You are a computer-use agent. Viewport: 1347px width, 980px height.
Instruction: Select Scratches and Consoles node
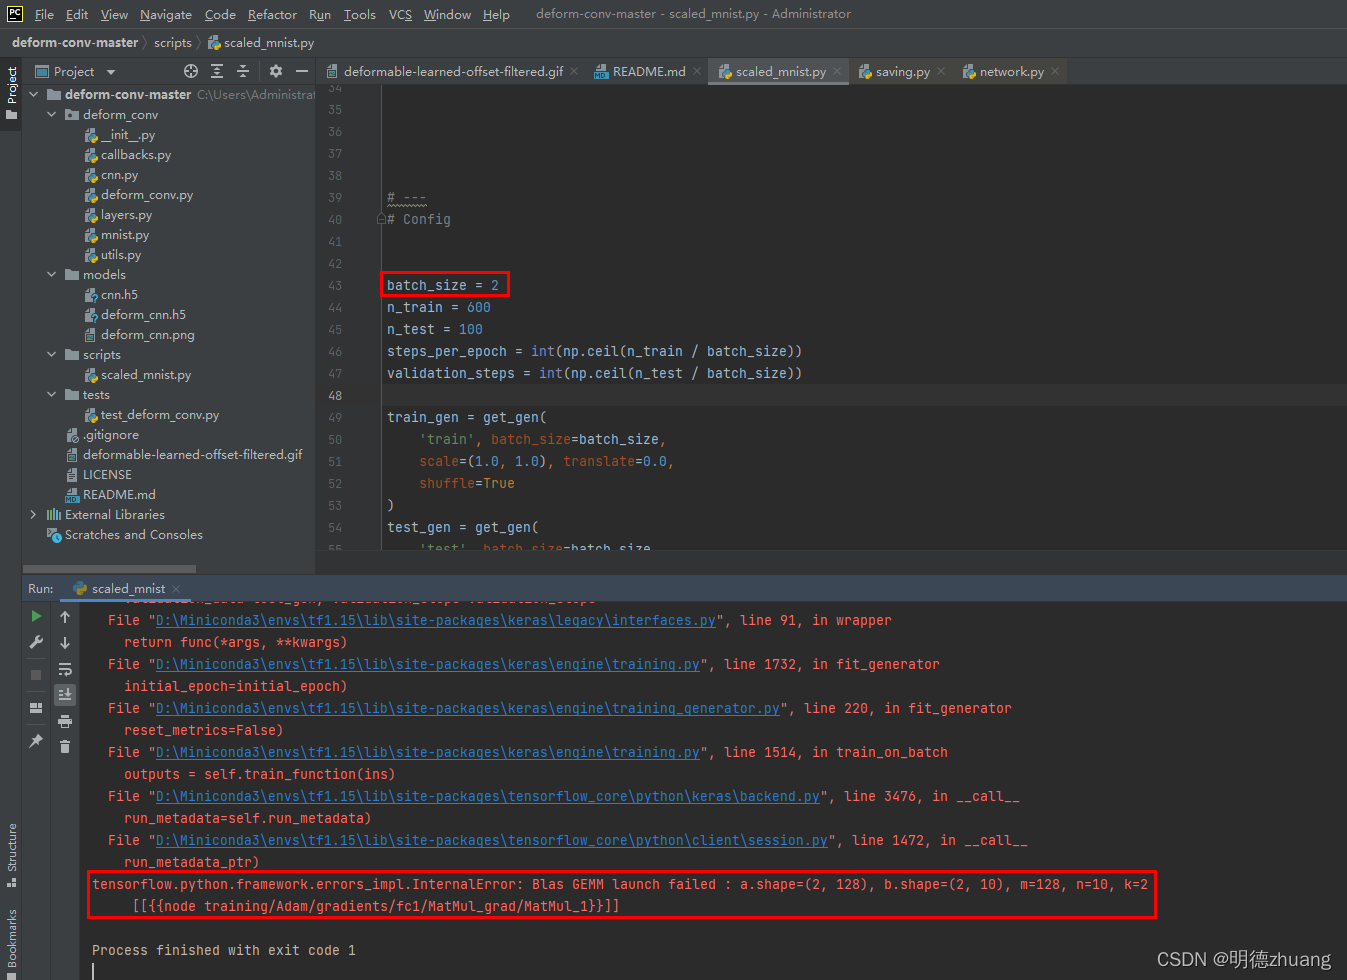[133, 534]
